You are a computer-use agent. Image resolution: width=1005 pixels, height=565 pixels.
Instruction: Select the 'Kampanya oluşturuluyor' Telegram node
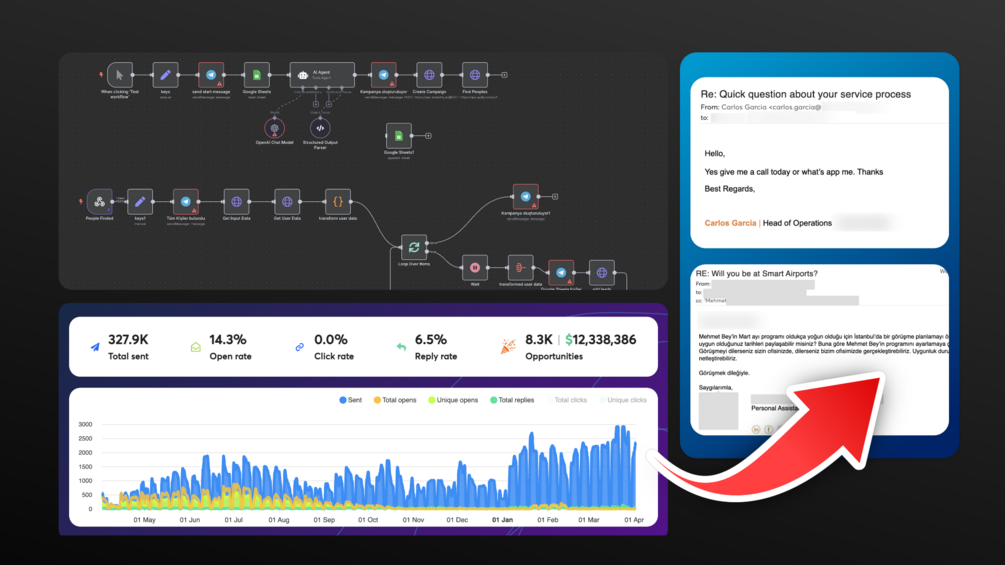[383, 75]
